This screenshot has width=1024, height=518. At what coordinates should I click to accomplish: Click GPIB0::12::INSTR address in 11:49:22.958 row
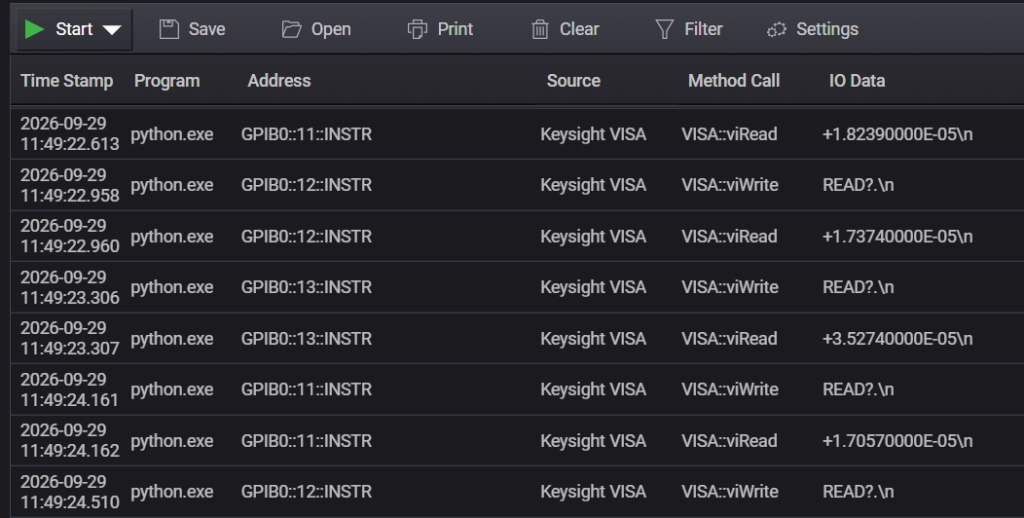coord(306,186)
